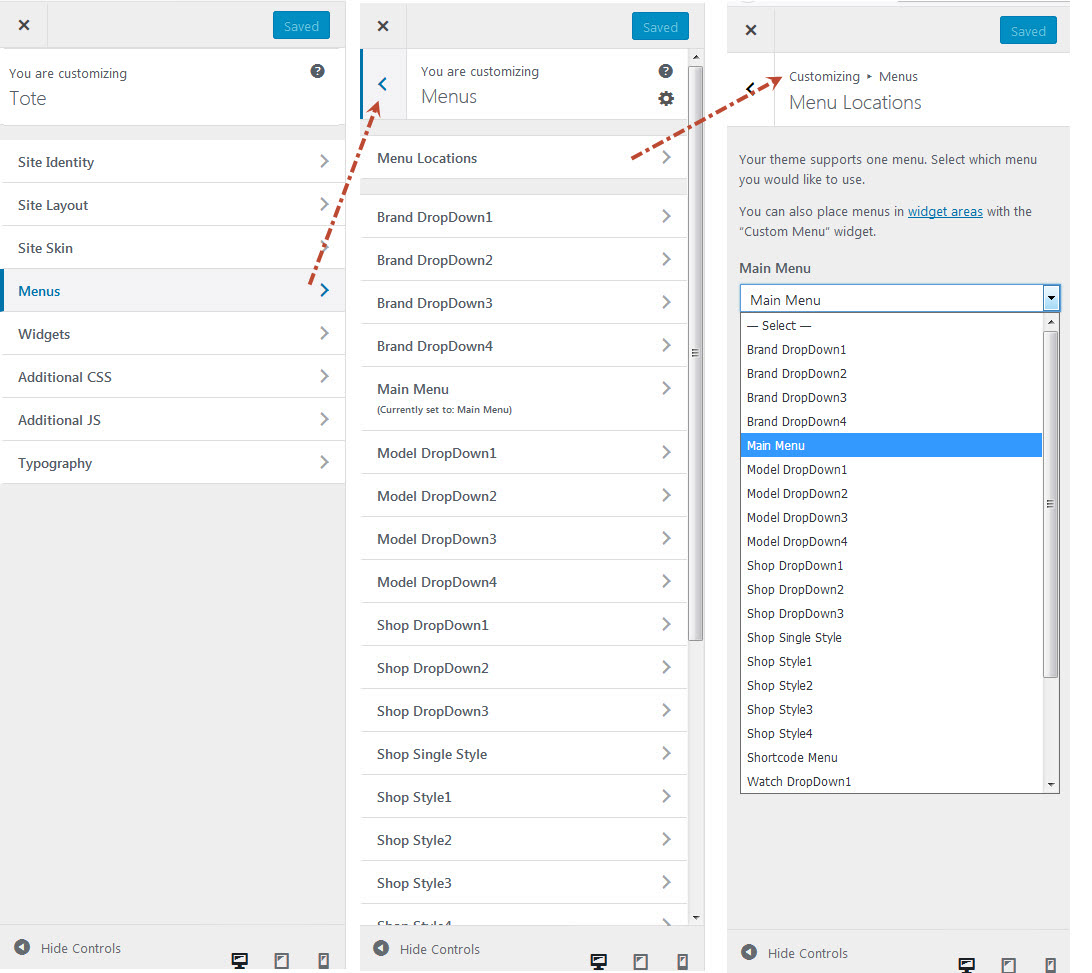Screen dimensions: 1092x973
Task: Choose Model DropDown4 in the dropdown list
Action: pyautogui.click(x=891, y=541)
